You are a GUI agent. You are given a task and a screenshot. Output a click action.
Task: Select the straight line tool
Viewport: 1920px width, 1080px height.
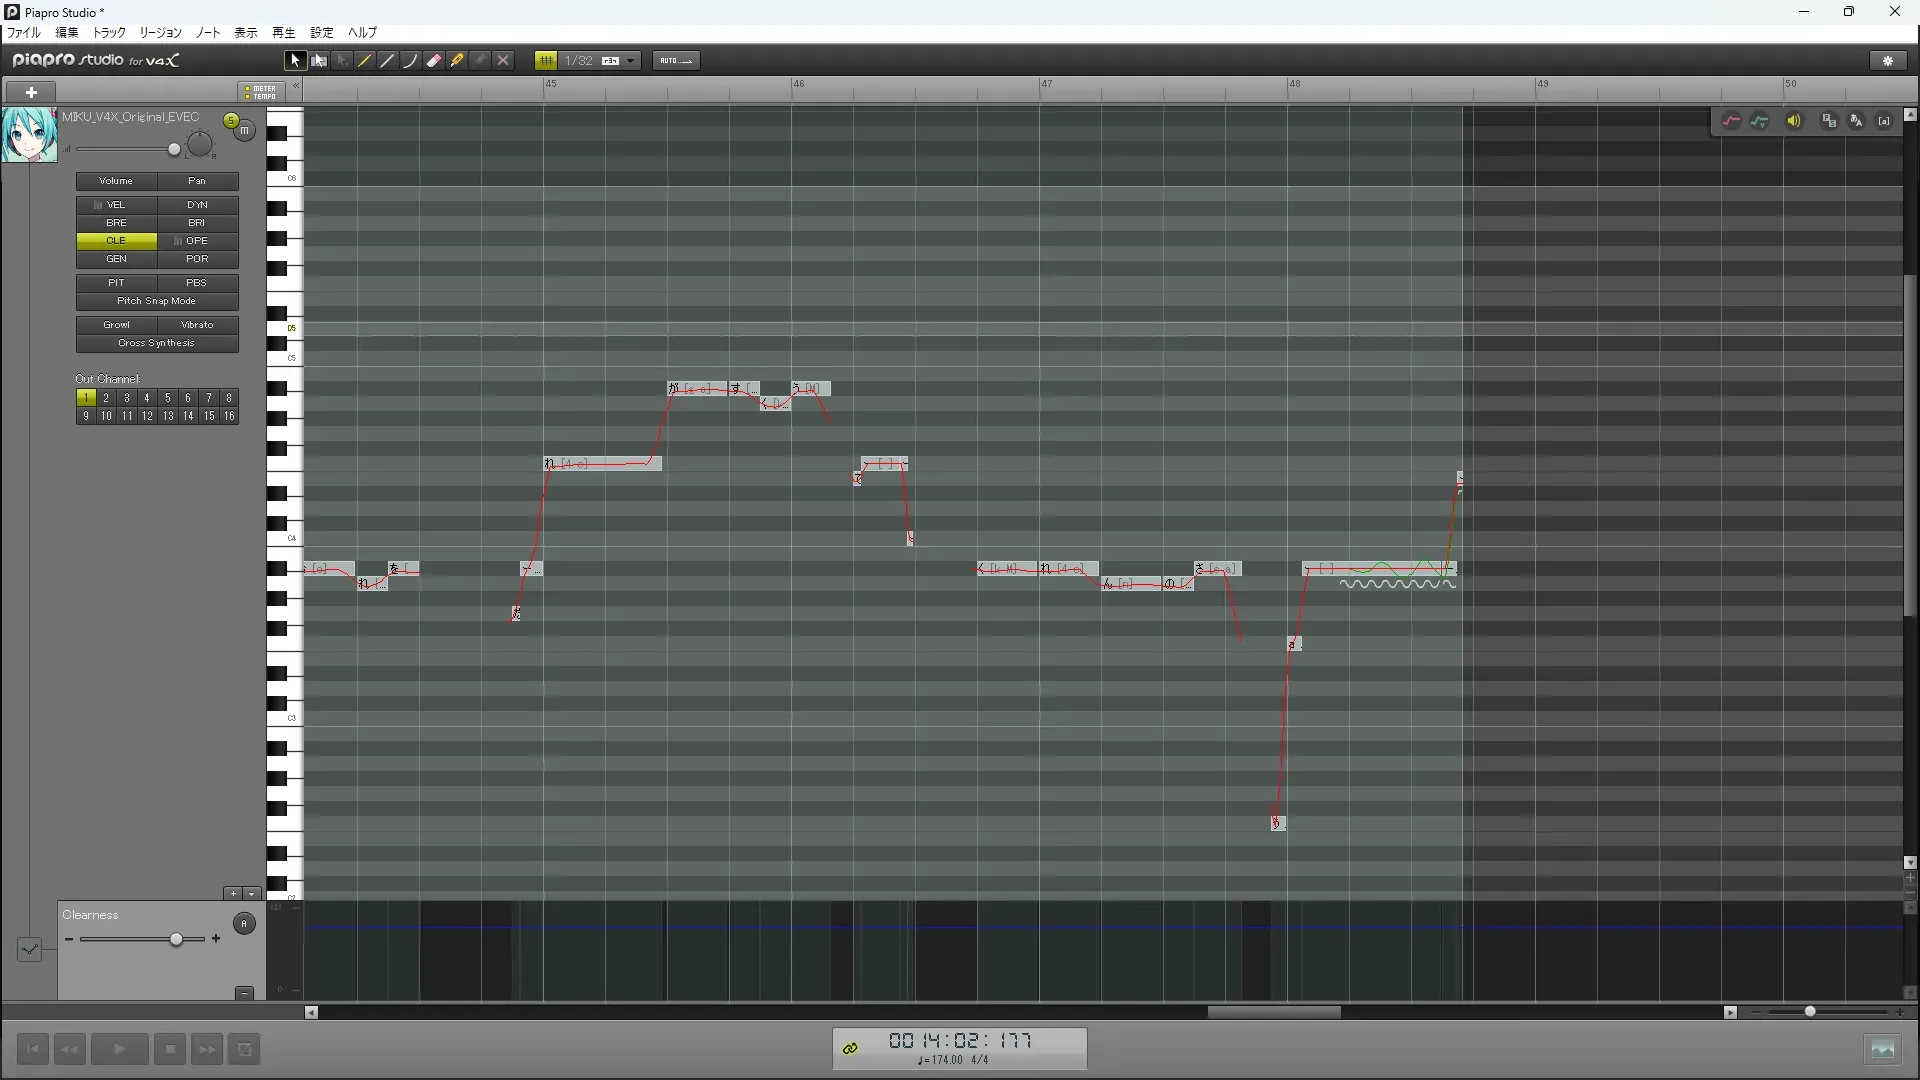tap(388, 61)
